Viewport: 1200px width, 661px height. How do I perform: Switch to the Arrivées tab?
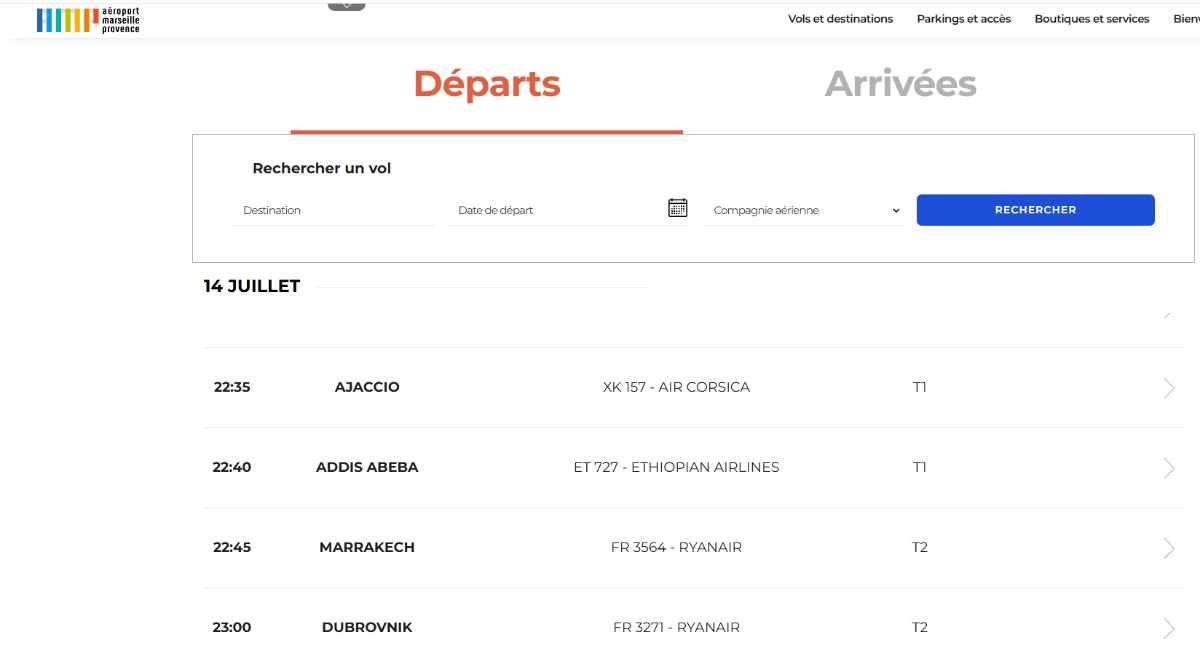[x=901, y=84]
